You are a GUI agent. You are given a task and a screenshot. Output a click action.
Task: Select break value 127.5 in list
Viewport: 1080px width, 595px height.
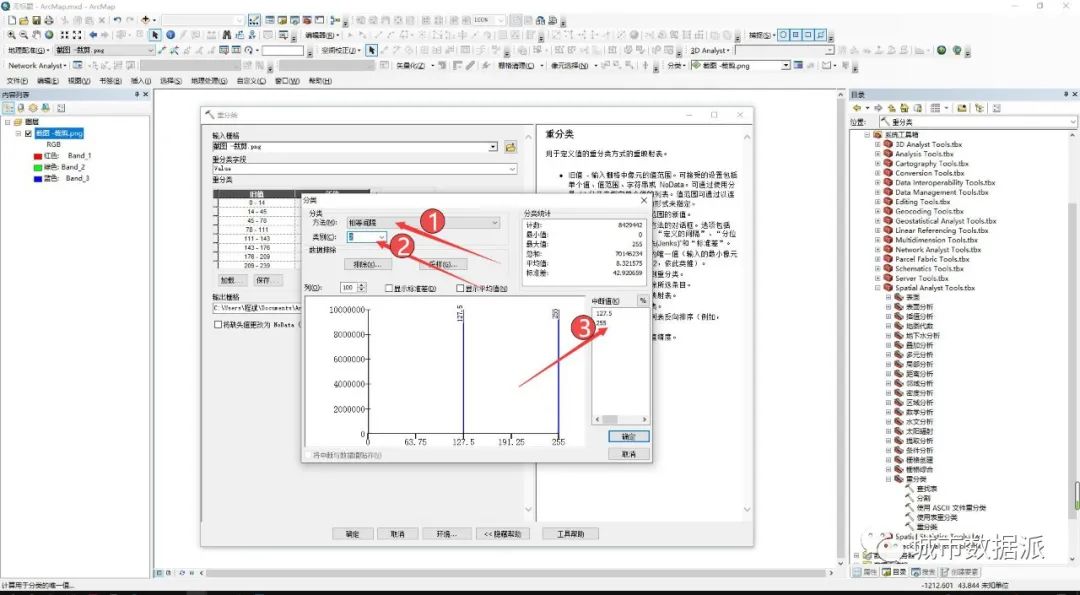pos(605,313)
